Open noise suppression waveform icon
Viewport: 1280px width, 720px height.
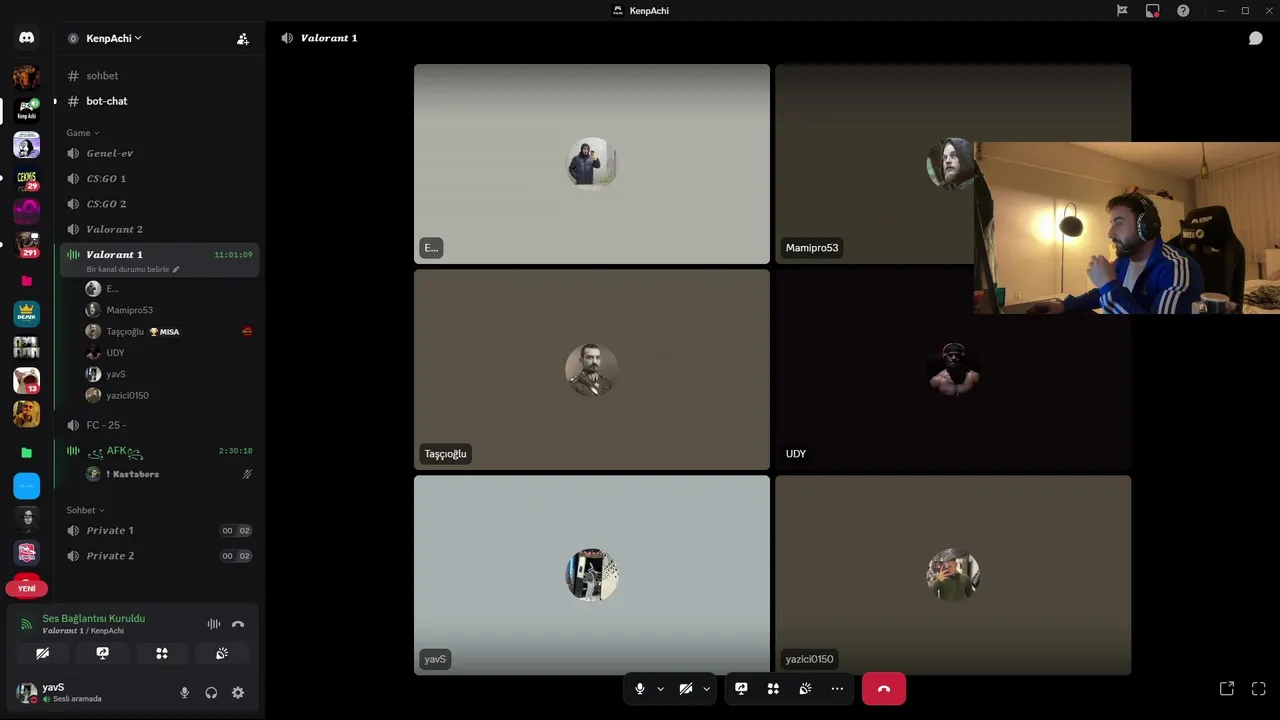pyautogui.click(x=214, y=624)
